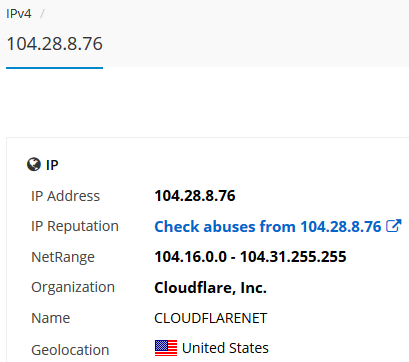Click the United States geolocation text

coord(225,348)
